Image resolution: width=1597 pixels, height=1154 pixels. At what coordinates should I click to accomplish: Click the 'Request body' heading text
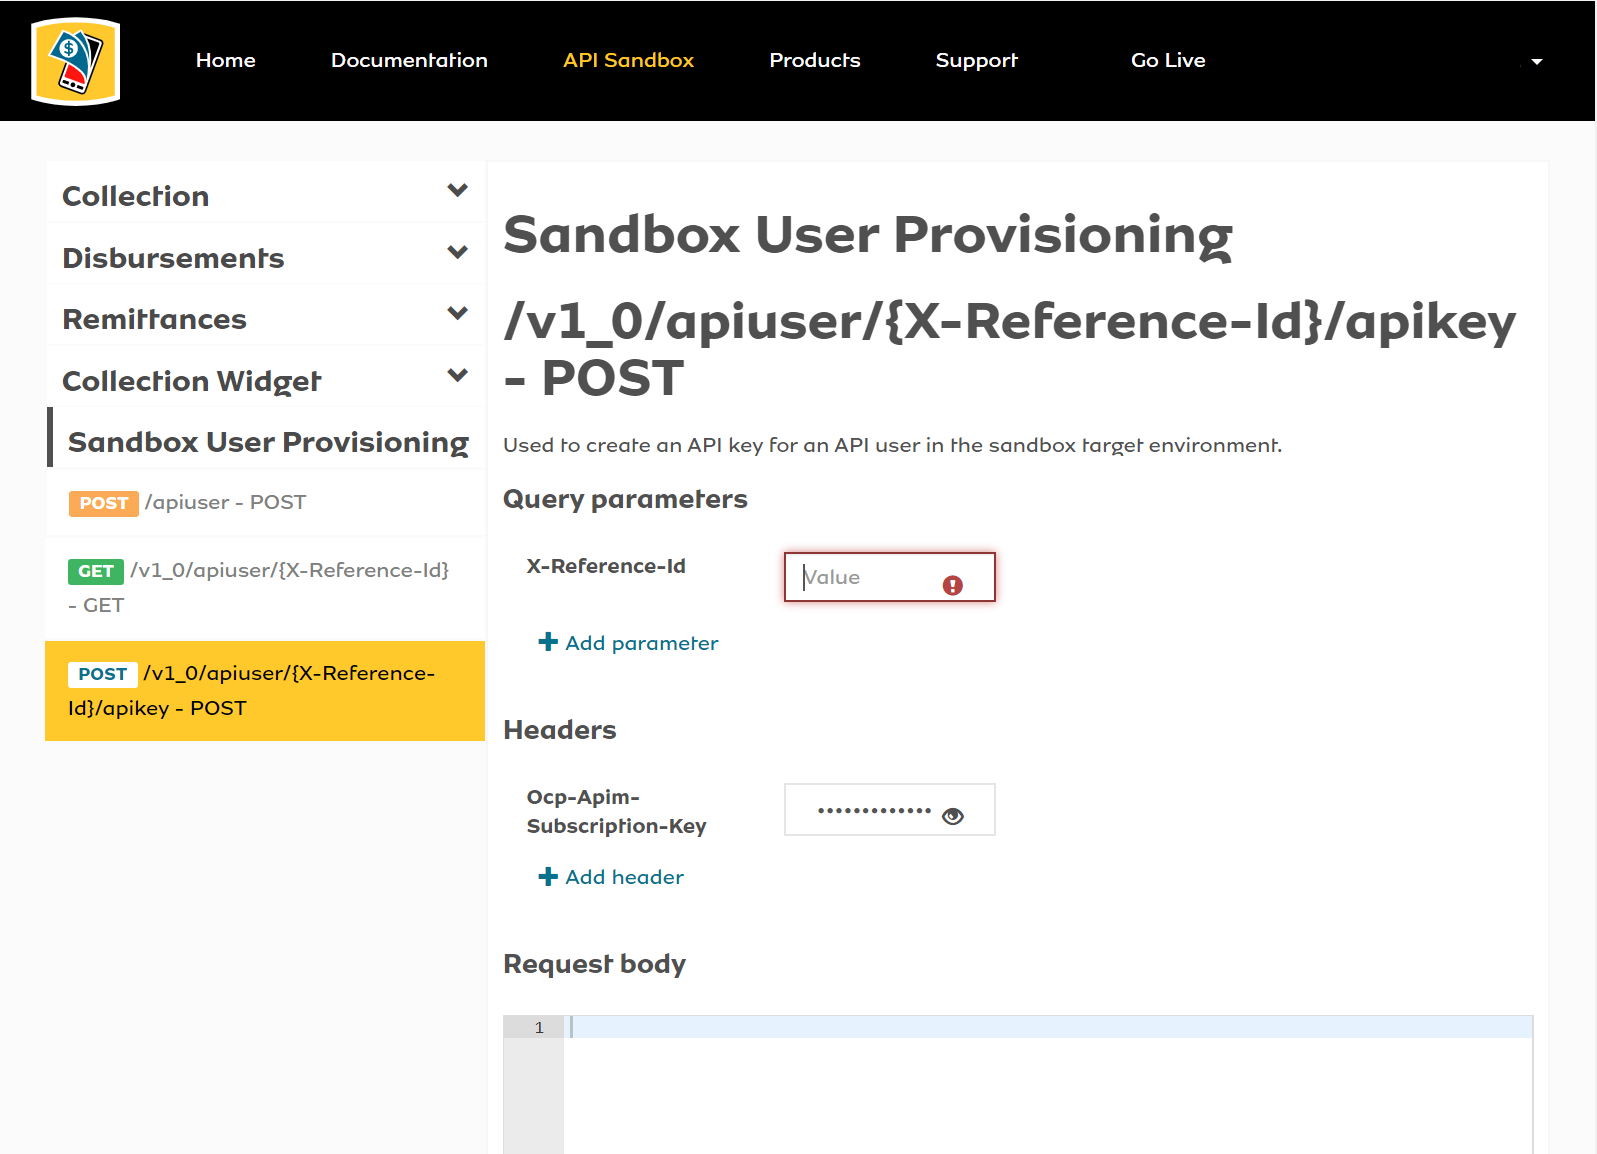(x=594, y=964)
